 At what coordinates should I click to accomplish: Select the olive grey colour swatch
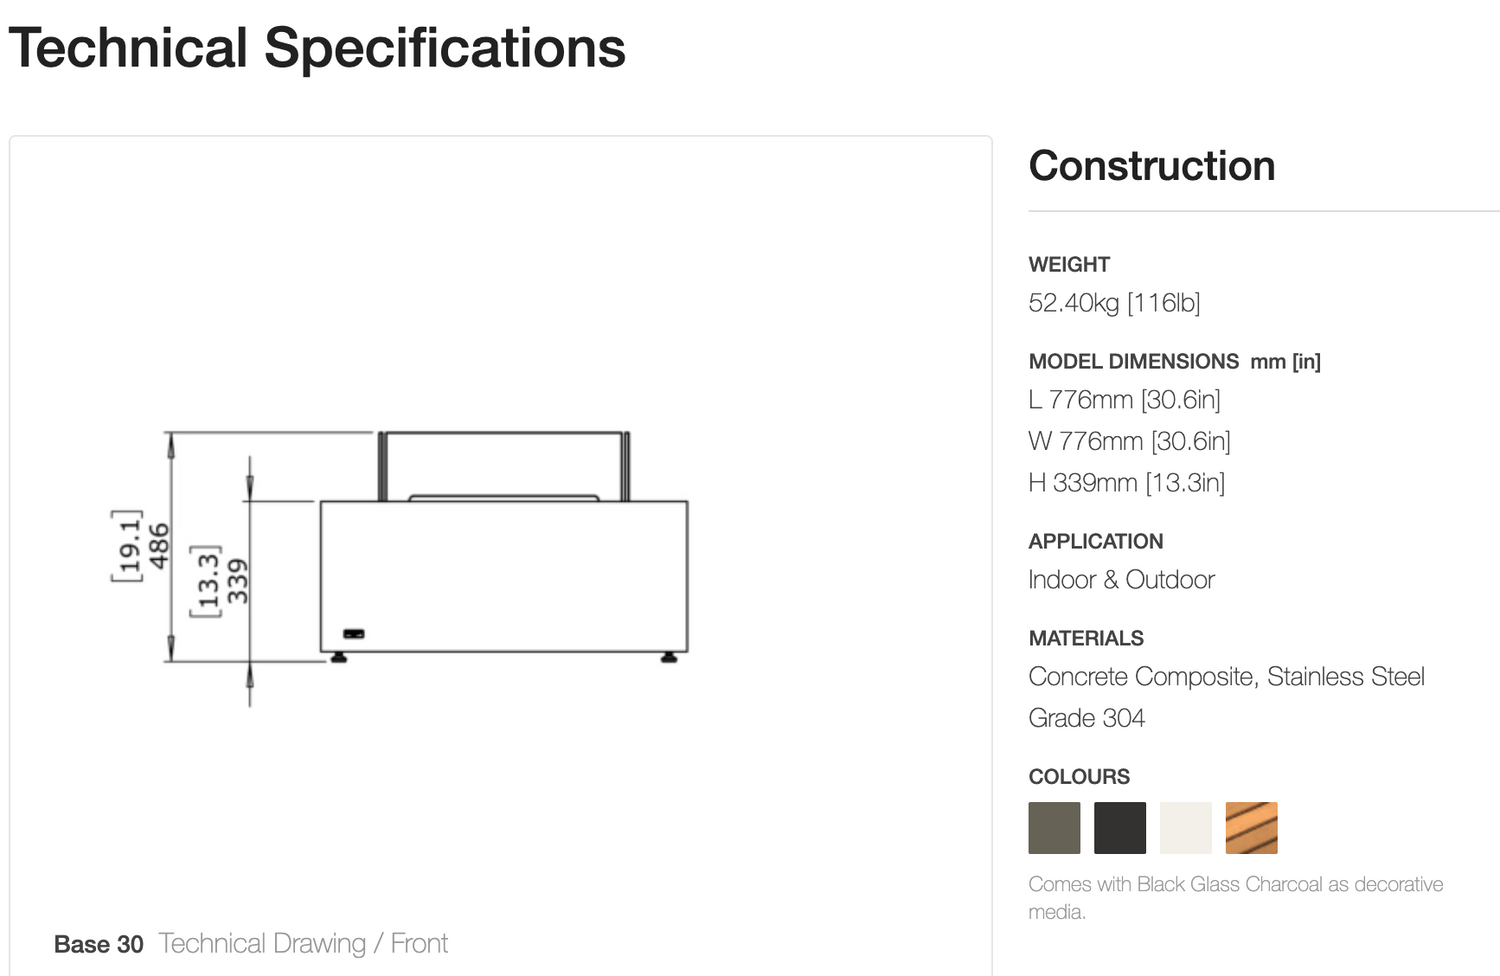[x=1054, y=828]
